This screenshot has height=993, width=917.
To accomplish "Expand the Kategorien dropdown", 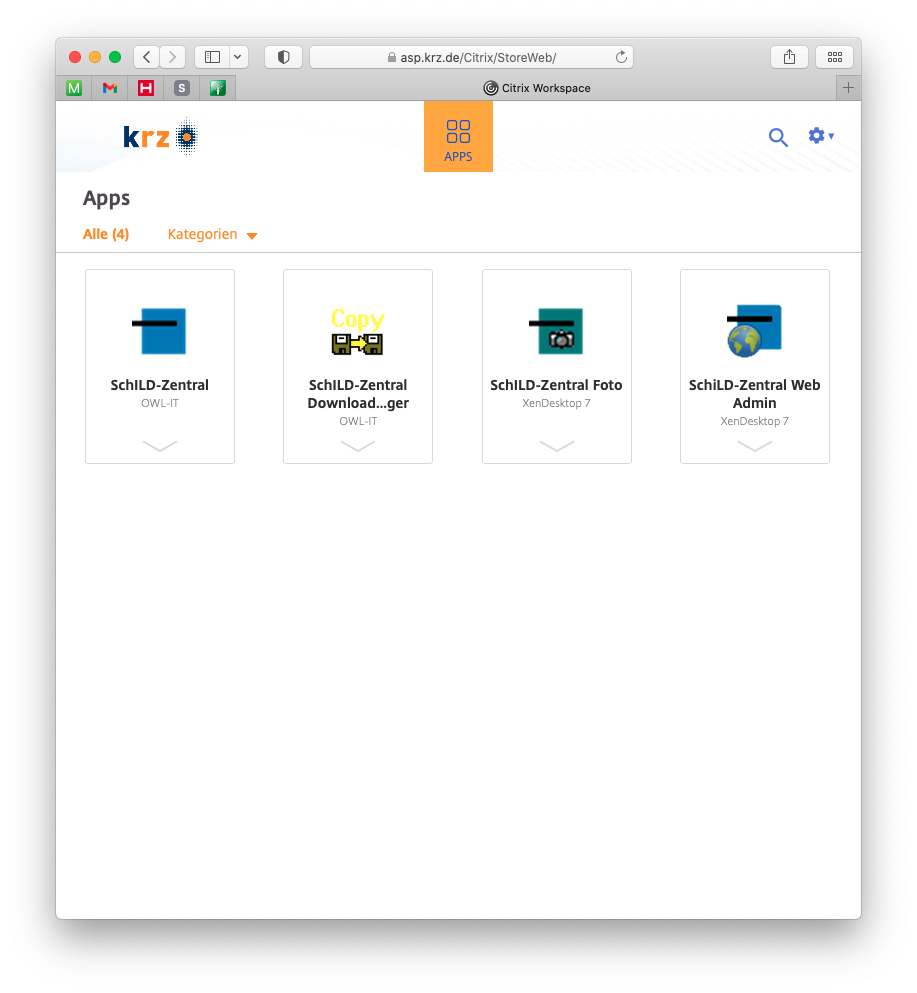I will [x=212, y=235].
